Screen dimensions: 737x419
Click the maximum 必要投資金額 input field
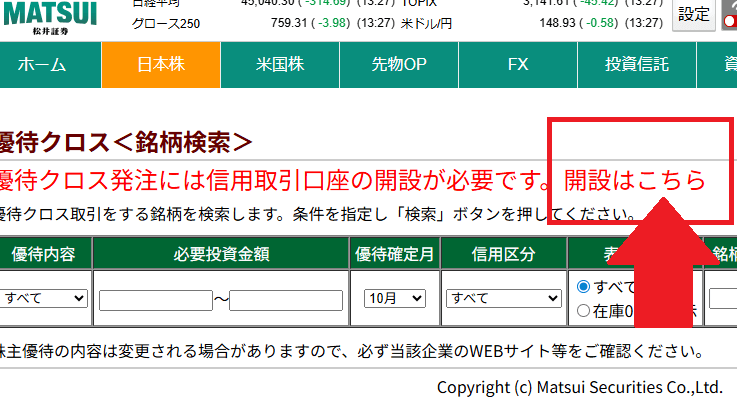click(286, 299)
